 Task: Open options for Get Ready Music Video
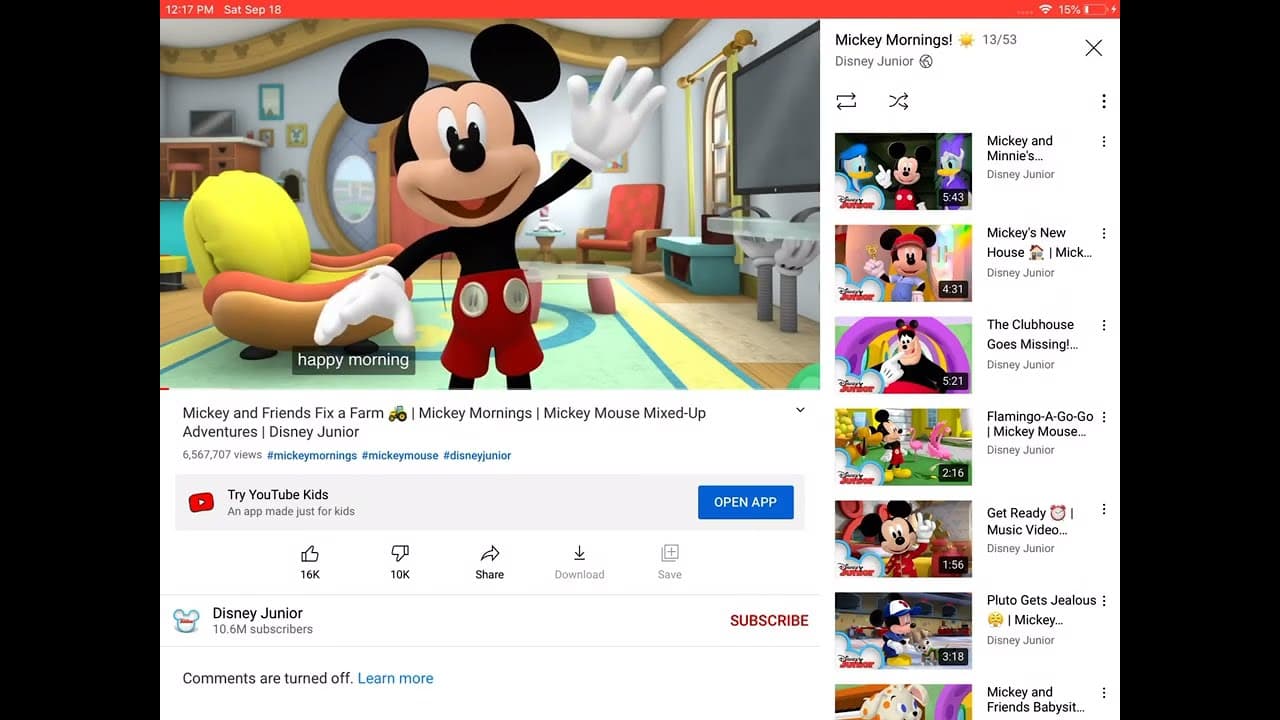pyautogui.click(x=1104, y=509)
